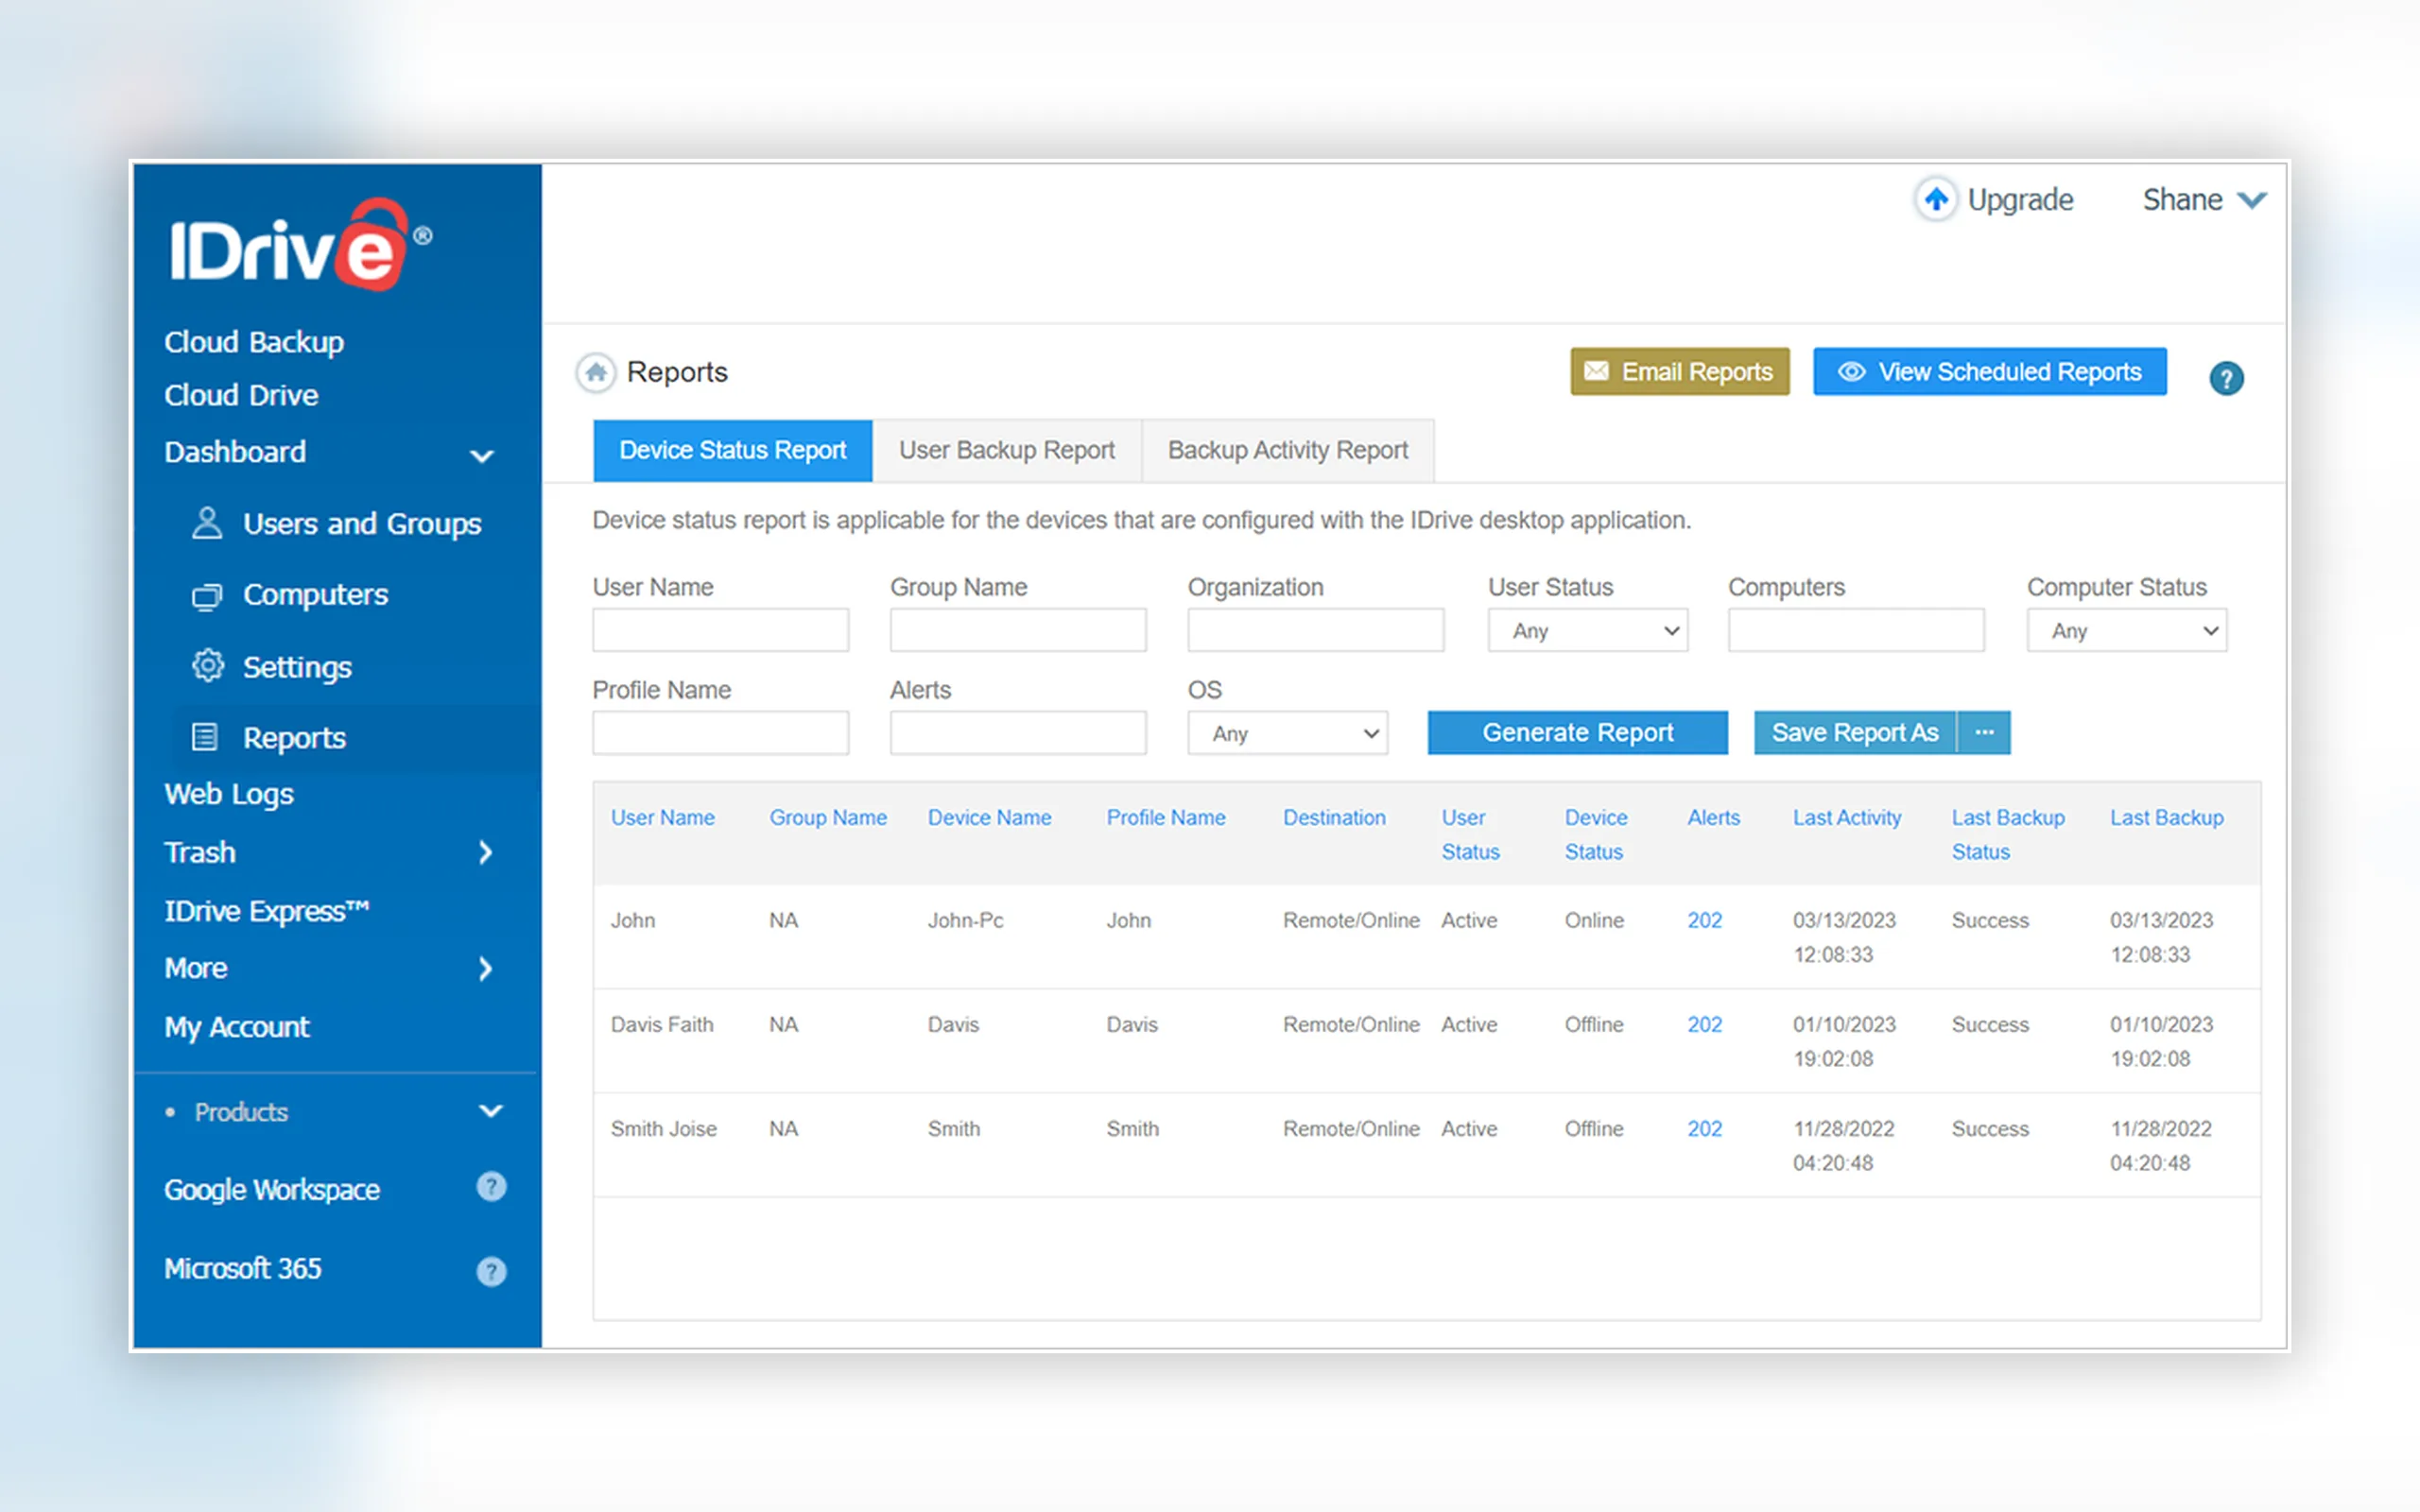Click the Computers monitor icon
The image size is (2420, 1512).
pos(207,596)
